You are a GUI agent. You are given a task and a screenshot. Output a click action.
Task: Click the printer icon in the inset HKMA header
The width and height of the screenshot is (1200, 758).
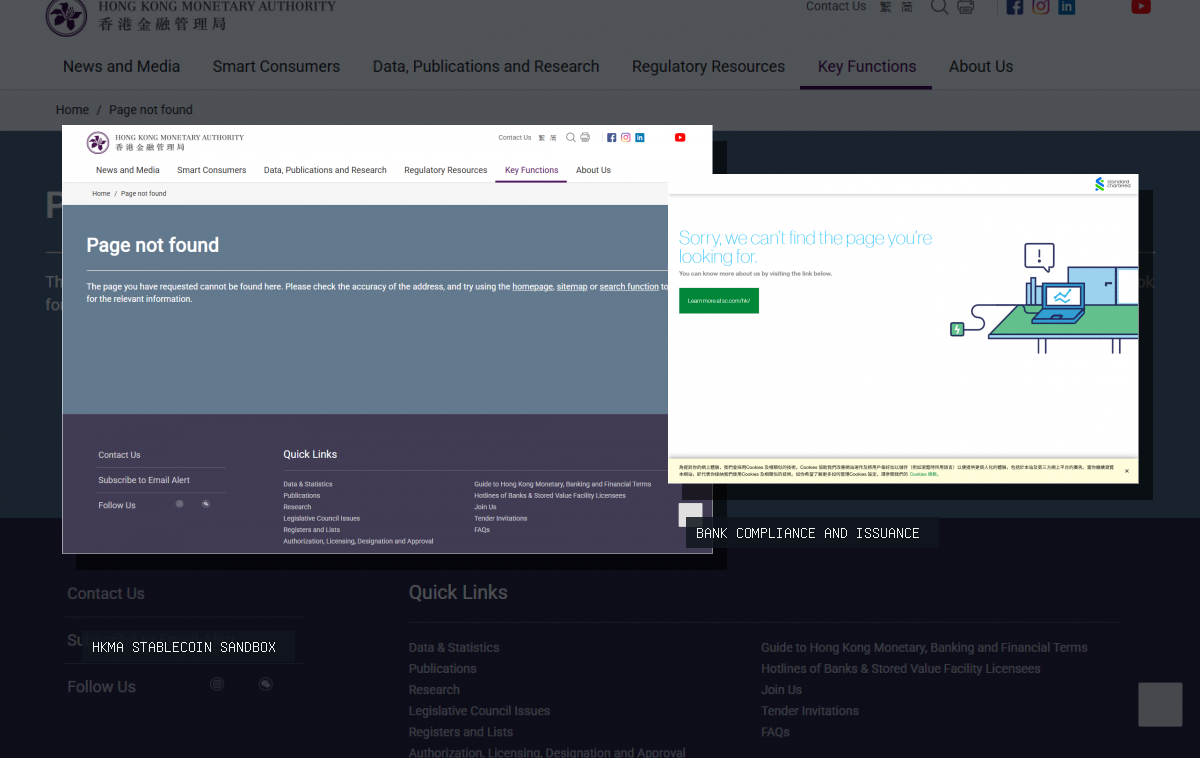coord(585,138)
